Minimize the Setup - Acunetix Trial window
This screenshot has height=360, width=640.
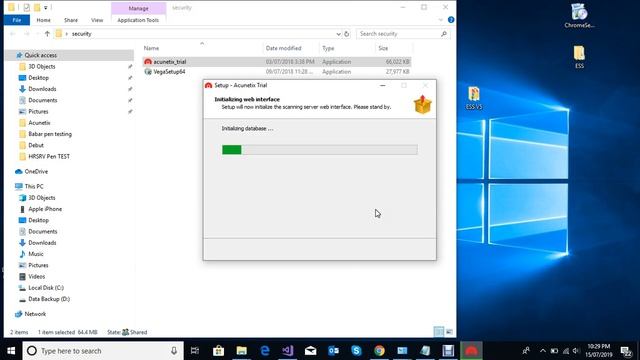click(382, 85)
